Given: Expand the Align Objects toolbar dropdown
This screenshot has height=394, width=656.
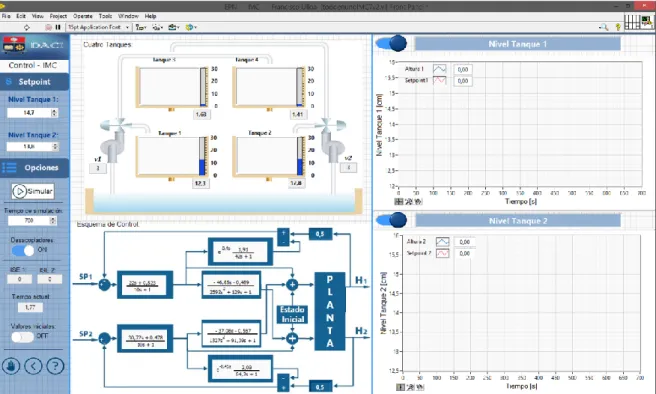Looking at the screenshot, I should pos(141,27).
